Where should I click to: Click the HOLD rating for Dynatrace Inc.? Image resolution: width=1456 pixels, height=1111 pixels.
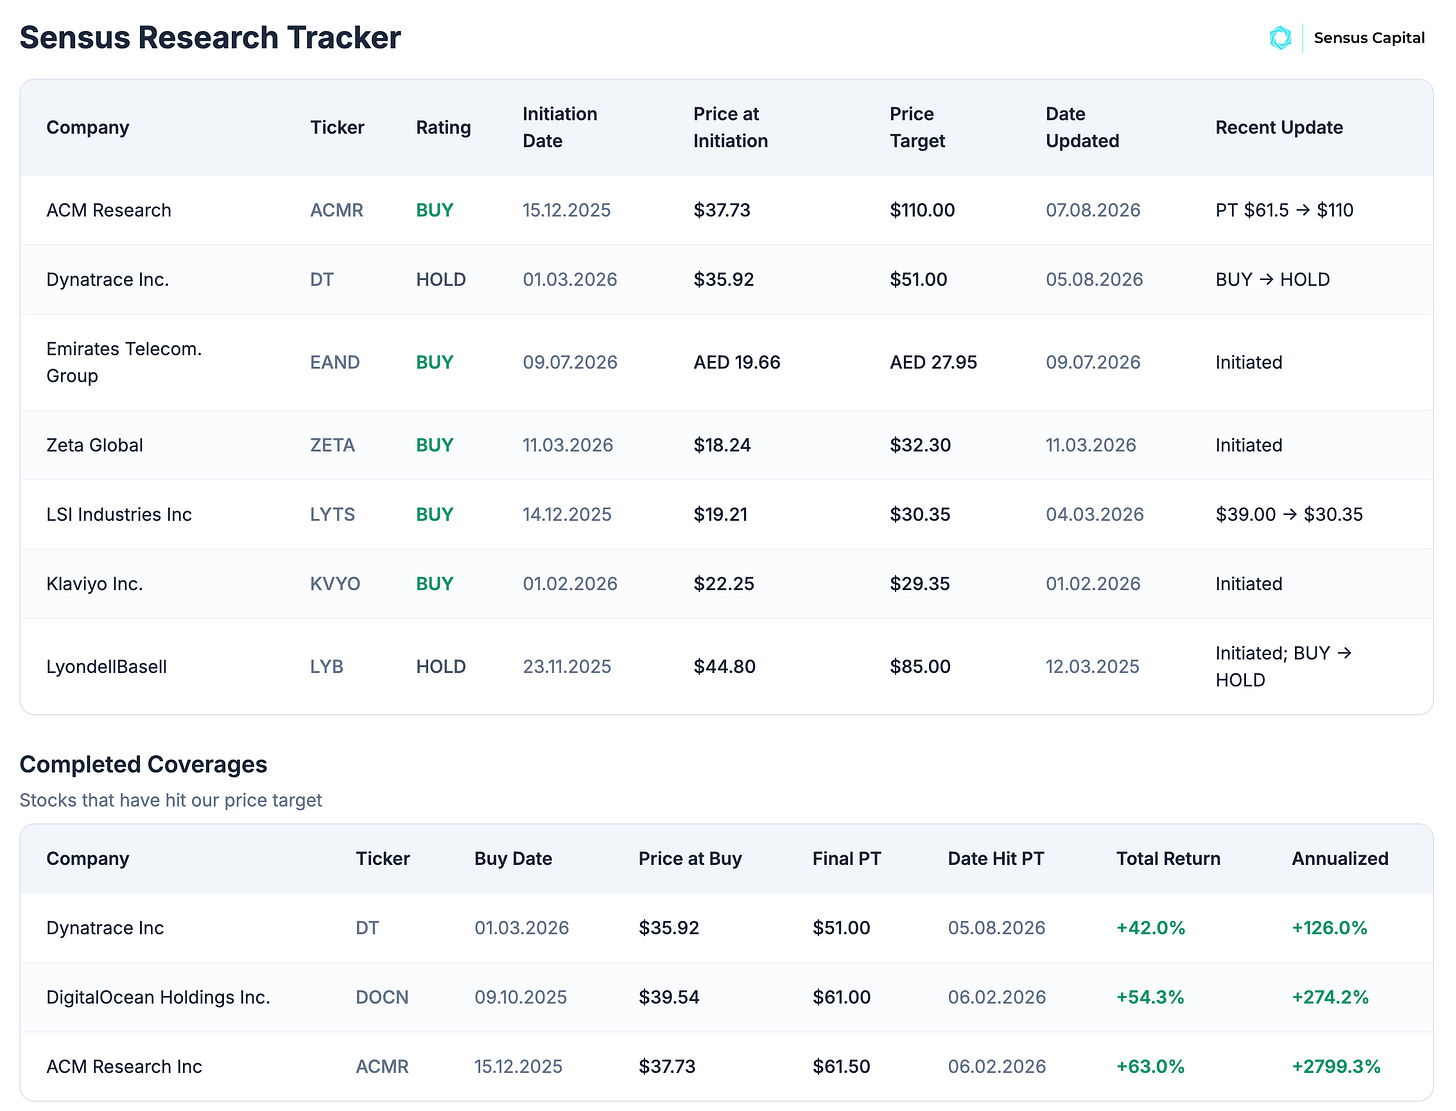441,280
